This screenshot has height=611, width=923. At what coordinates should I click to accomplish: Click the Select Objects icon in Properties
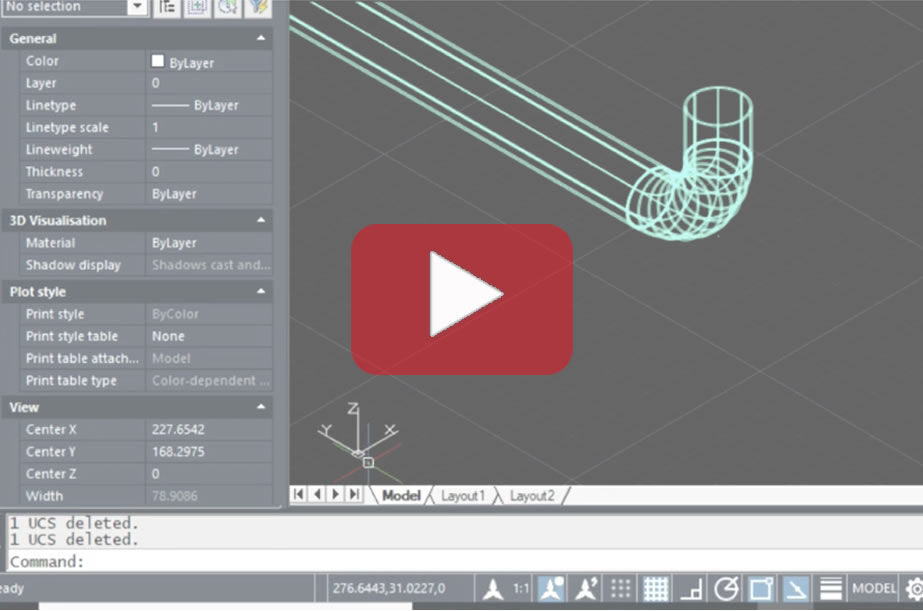click(x=197, y=7)
